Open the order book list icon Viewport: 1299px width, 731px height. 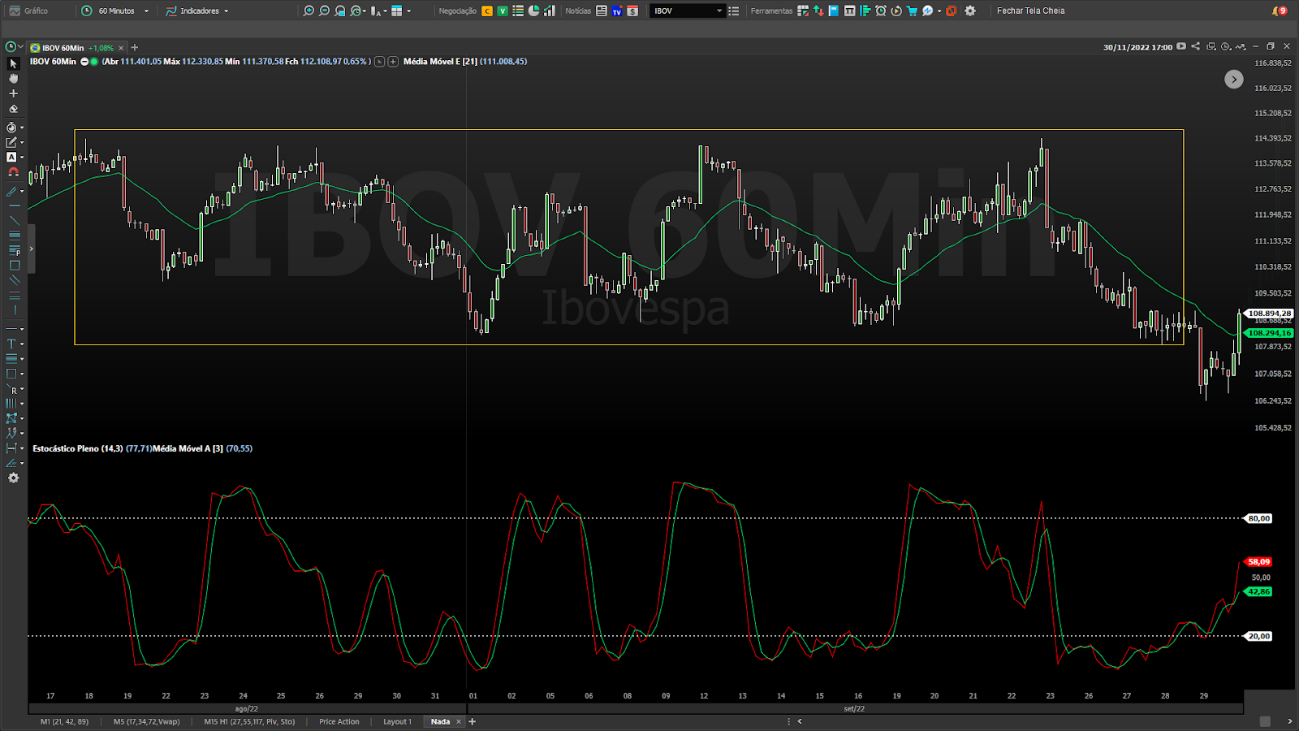[518, 11]
